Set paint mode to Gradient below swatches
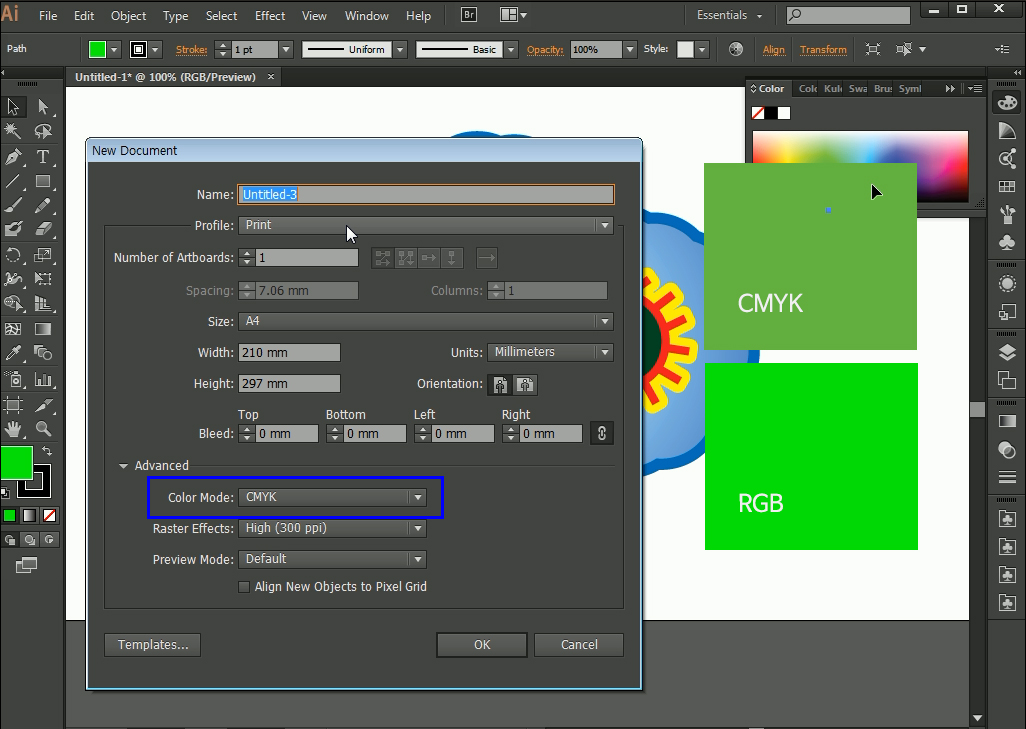1026x729 pixels. [x=29, y=516]
